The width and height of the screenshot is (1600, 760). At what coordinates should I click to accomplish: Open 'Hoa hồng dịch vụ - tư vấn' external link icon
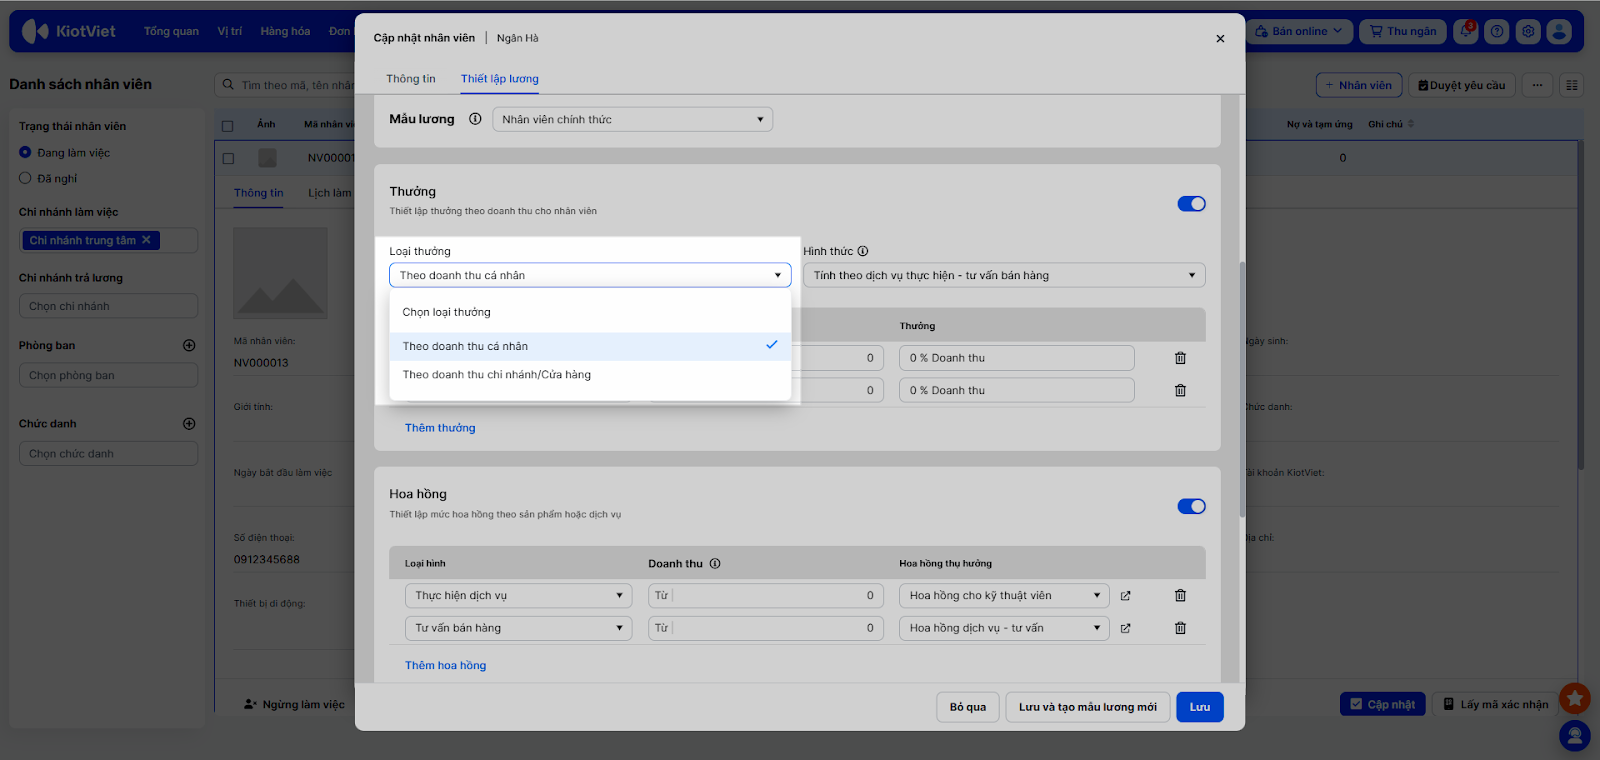click(x=1125, y=629)
